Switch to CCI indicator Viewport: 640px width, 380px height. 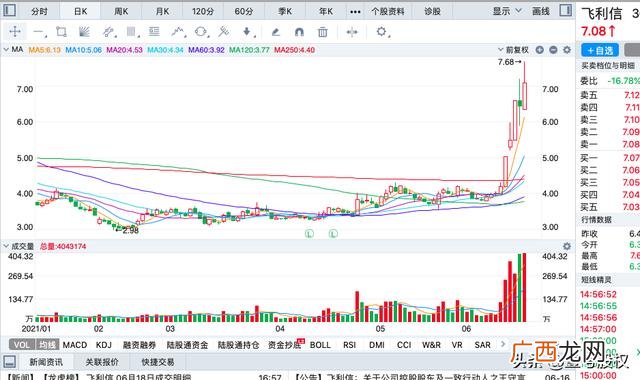tap(404, 345)
